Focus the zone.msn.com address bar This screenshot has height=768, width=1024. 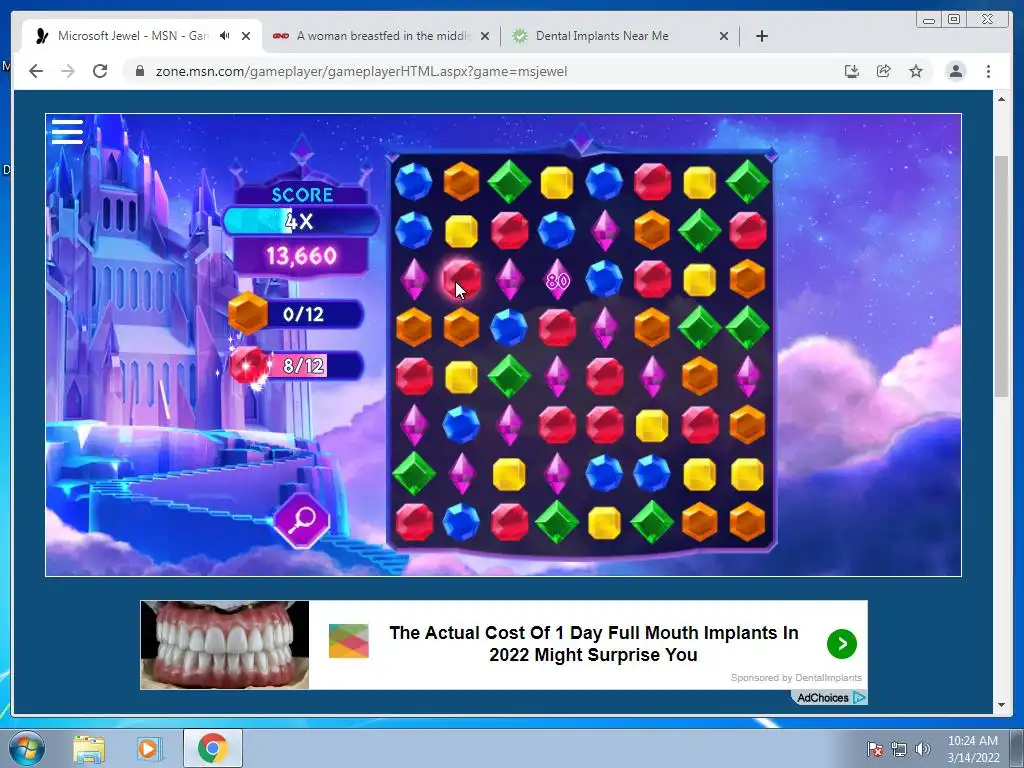pyautogui.click(x=483, y=71)
